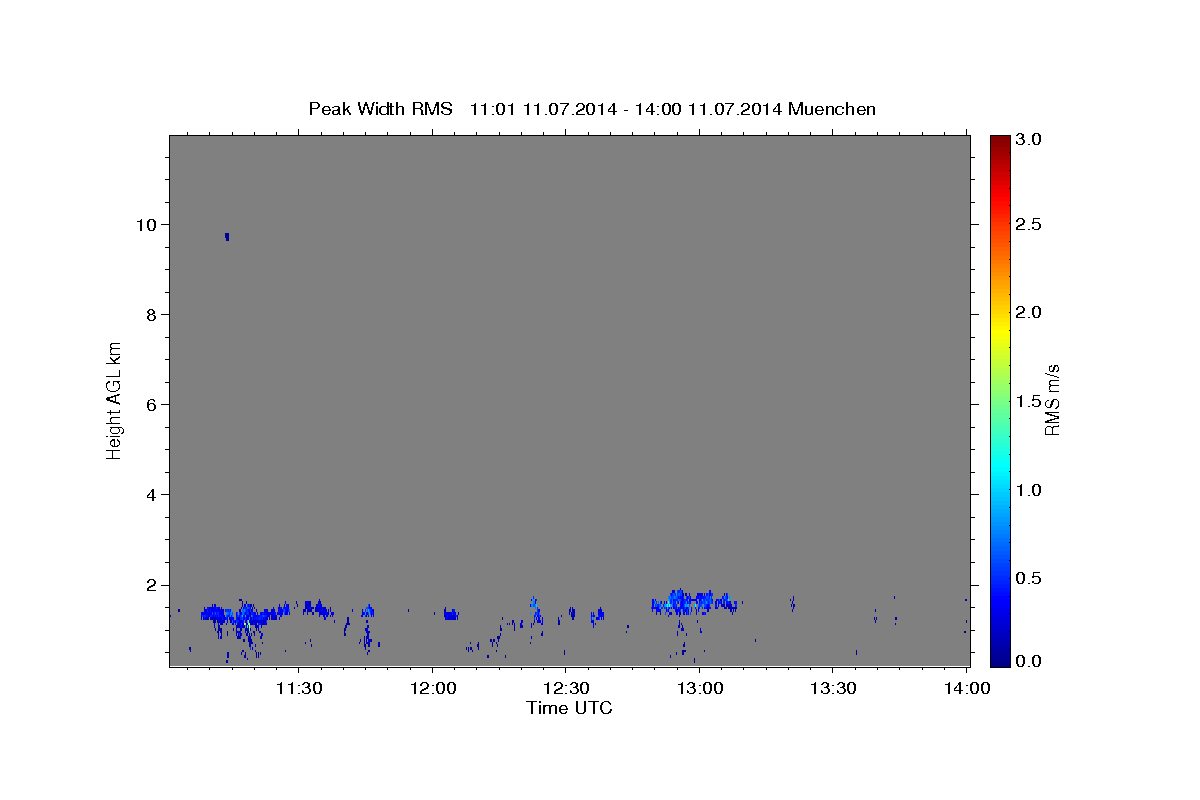
Task: Click the dark red top of the colorbar
Action: click(1000, 142)
